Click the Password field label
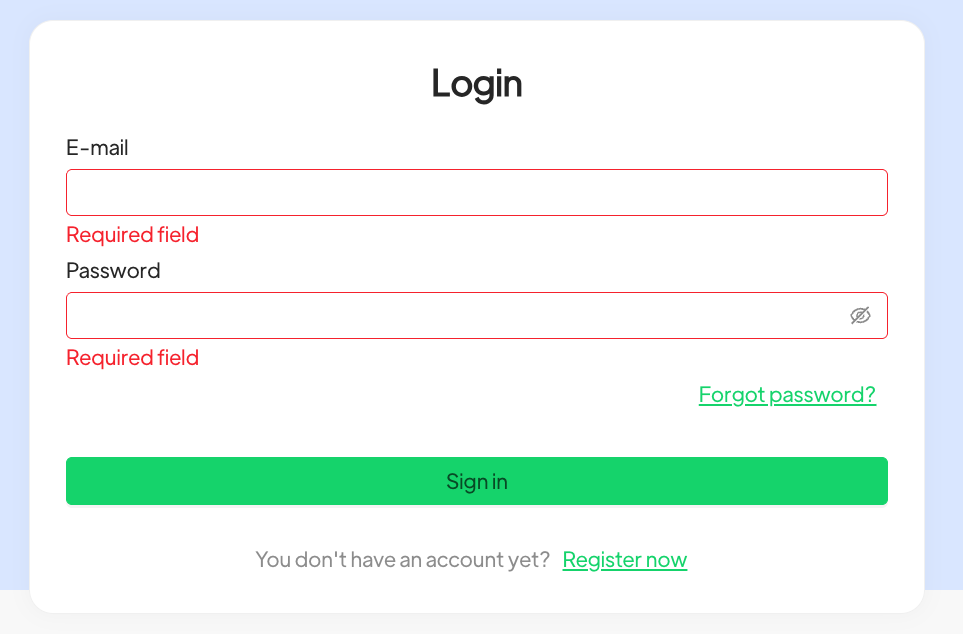 pos(113,271)
